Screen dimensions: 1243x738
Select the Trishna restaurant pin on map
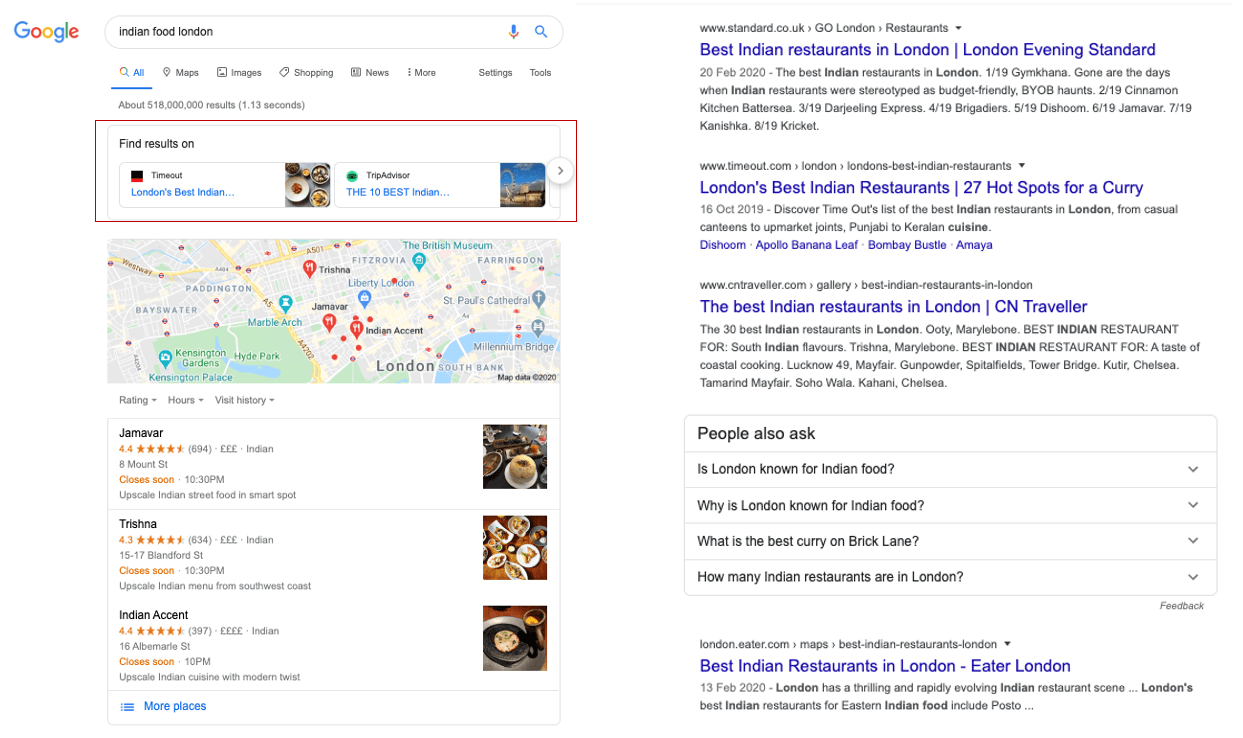click(310, 268)
